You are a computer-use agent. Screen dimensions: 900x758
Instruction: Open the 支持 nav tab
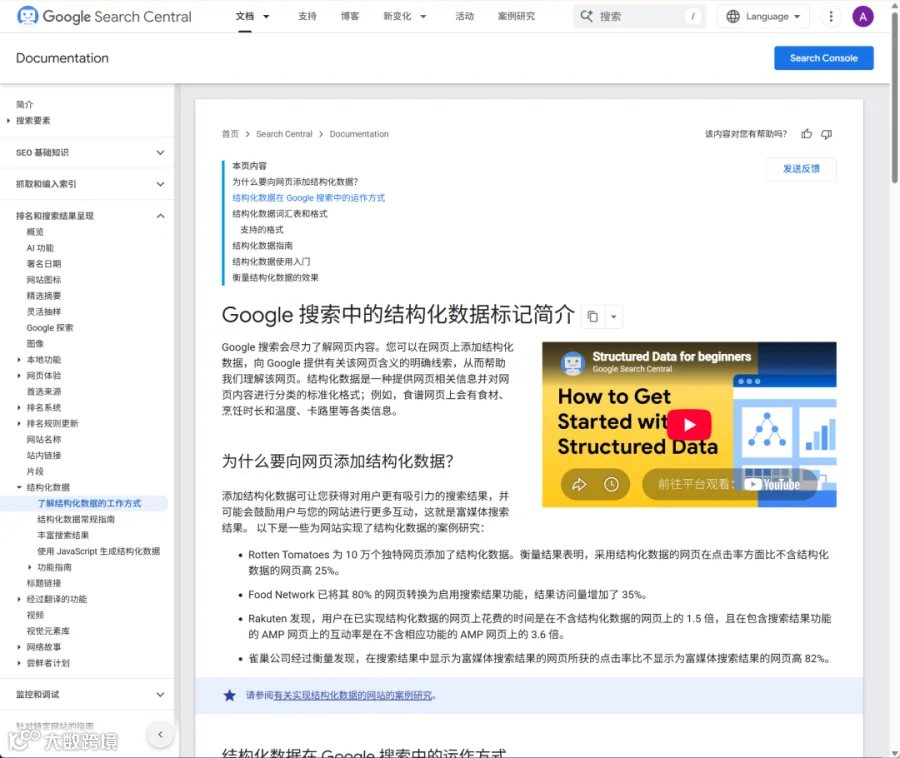coord(307,16)
